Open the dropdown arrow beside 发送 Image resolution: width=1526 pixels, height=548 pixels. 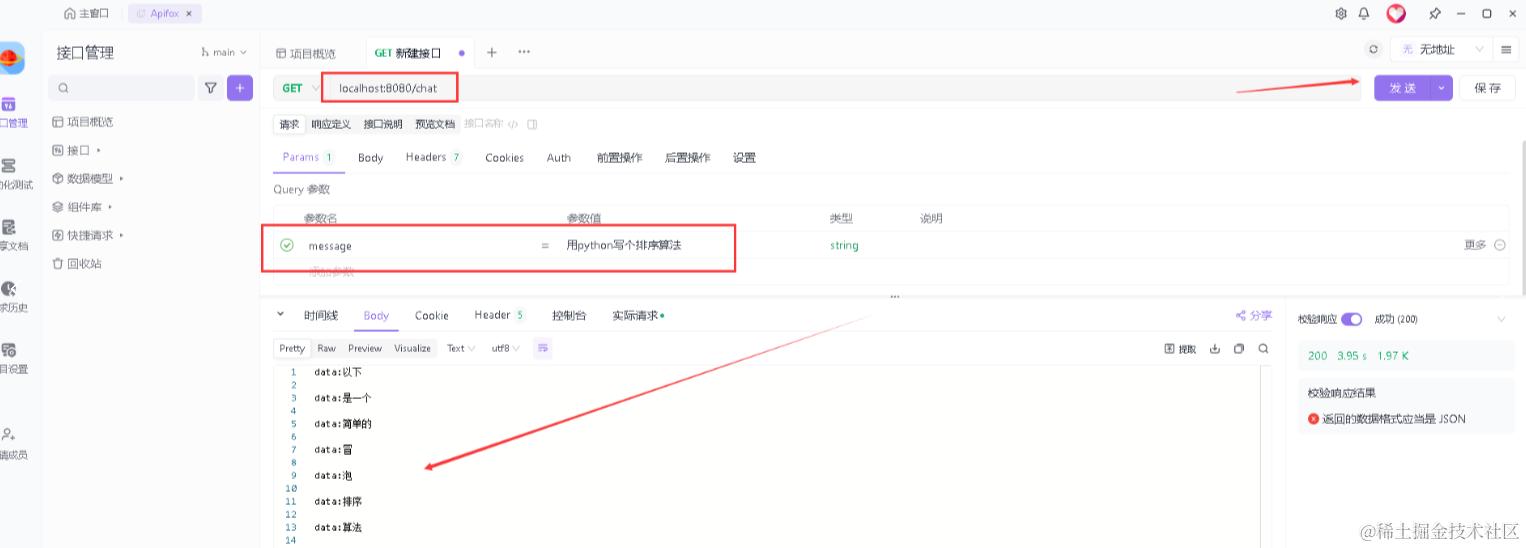tap(1441, 88)
